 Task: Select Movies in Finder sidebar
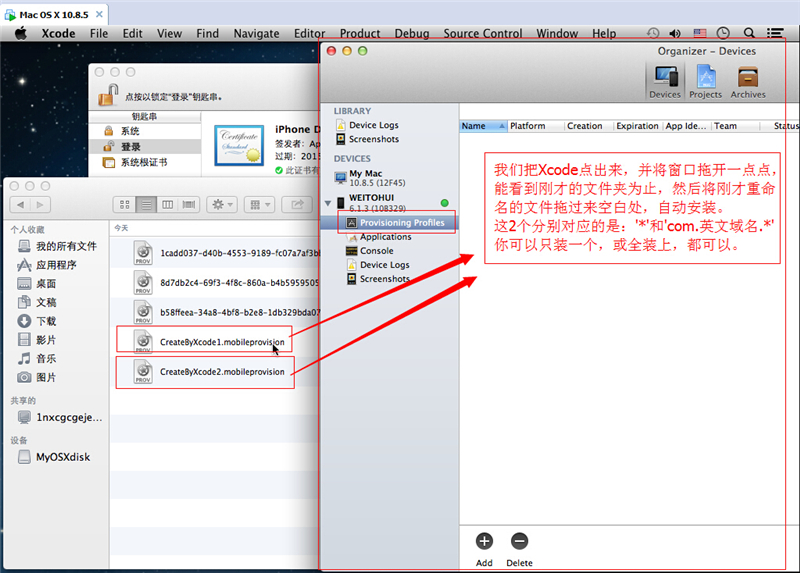click(37, 340)
